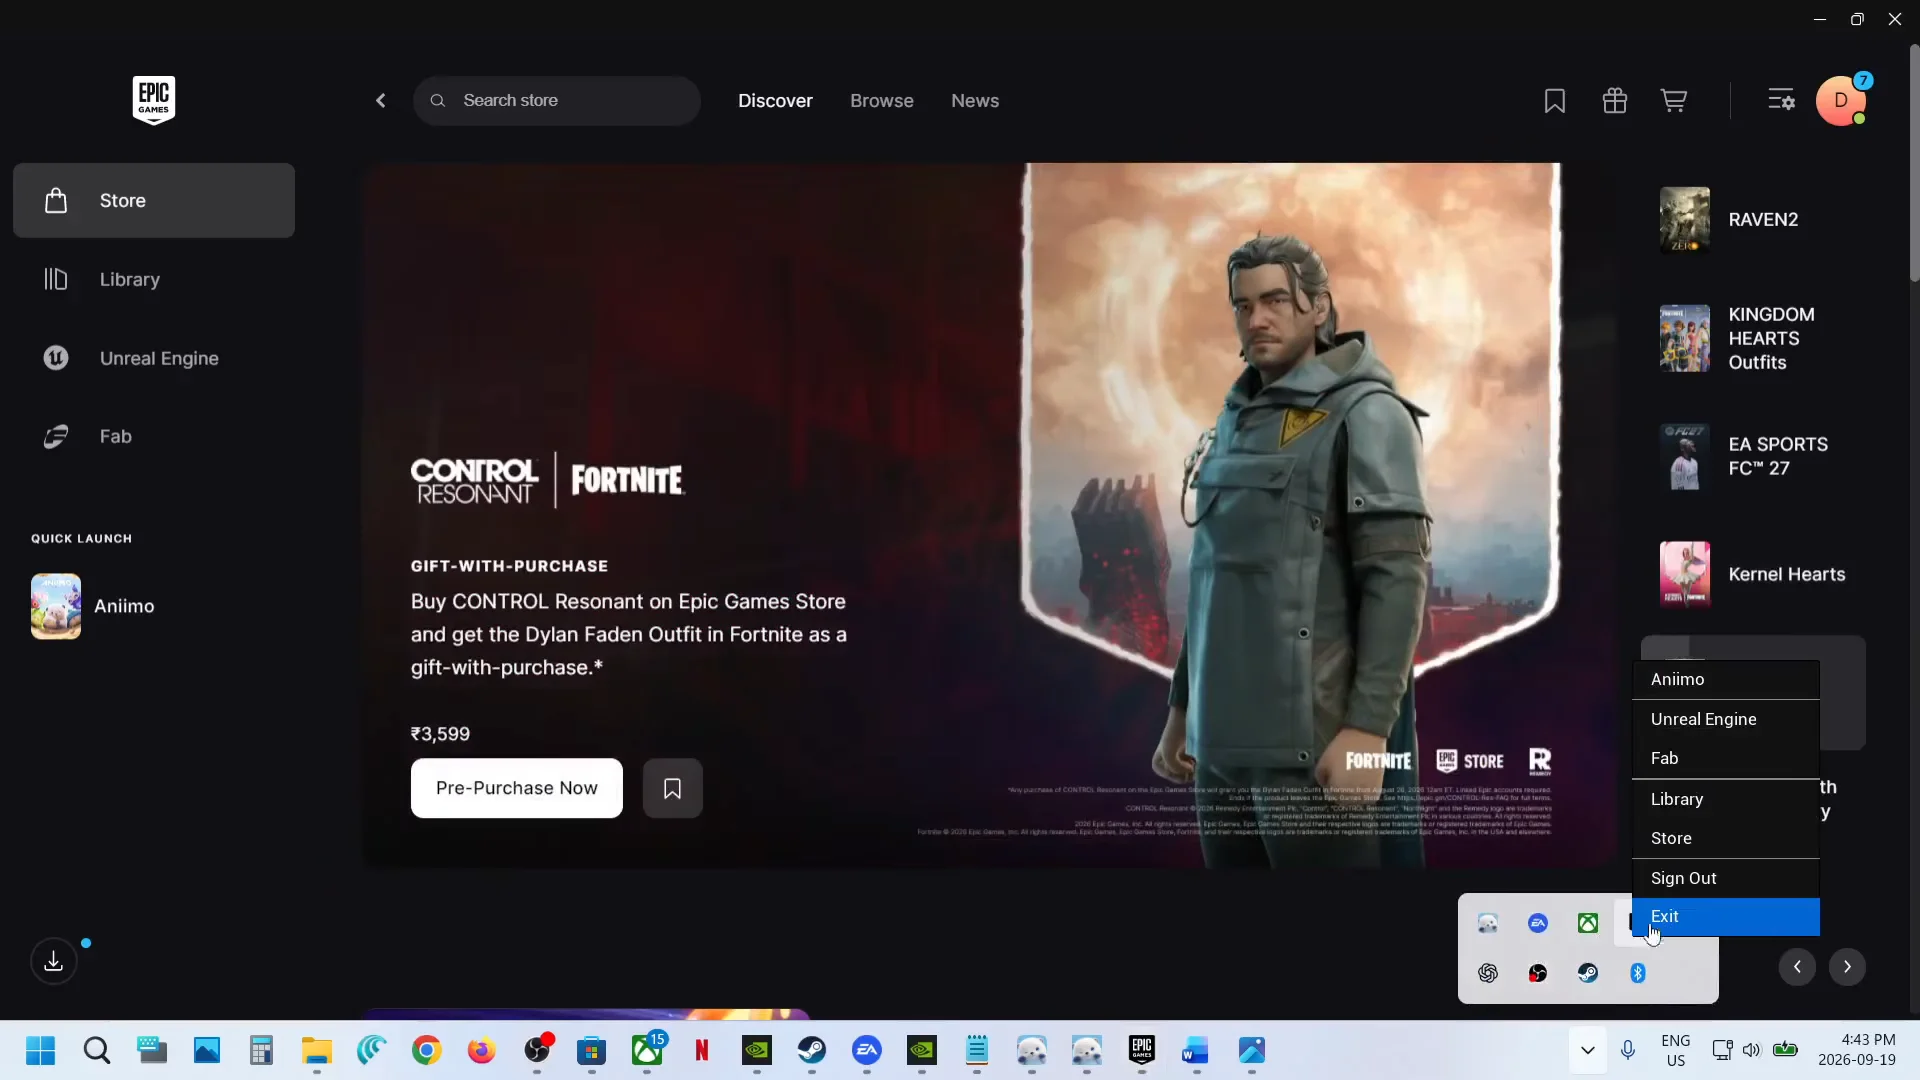1920x1080 pixels.
Task: Open the clock showing 4:43 PM
Action: click(1857, 1050)
